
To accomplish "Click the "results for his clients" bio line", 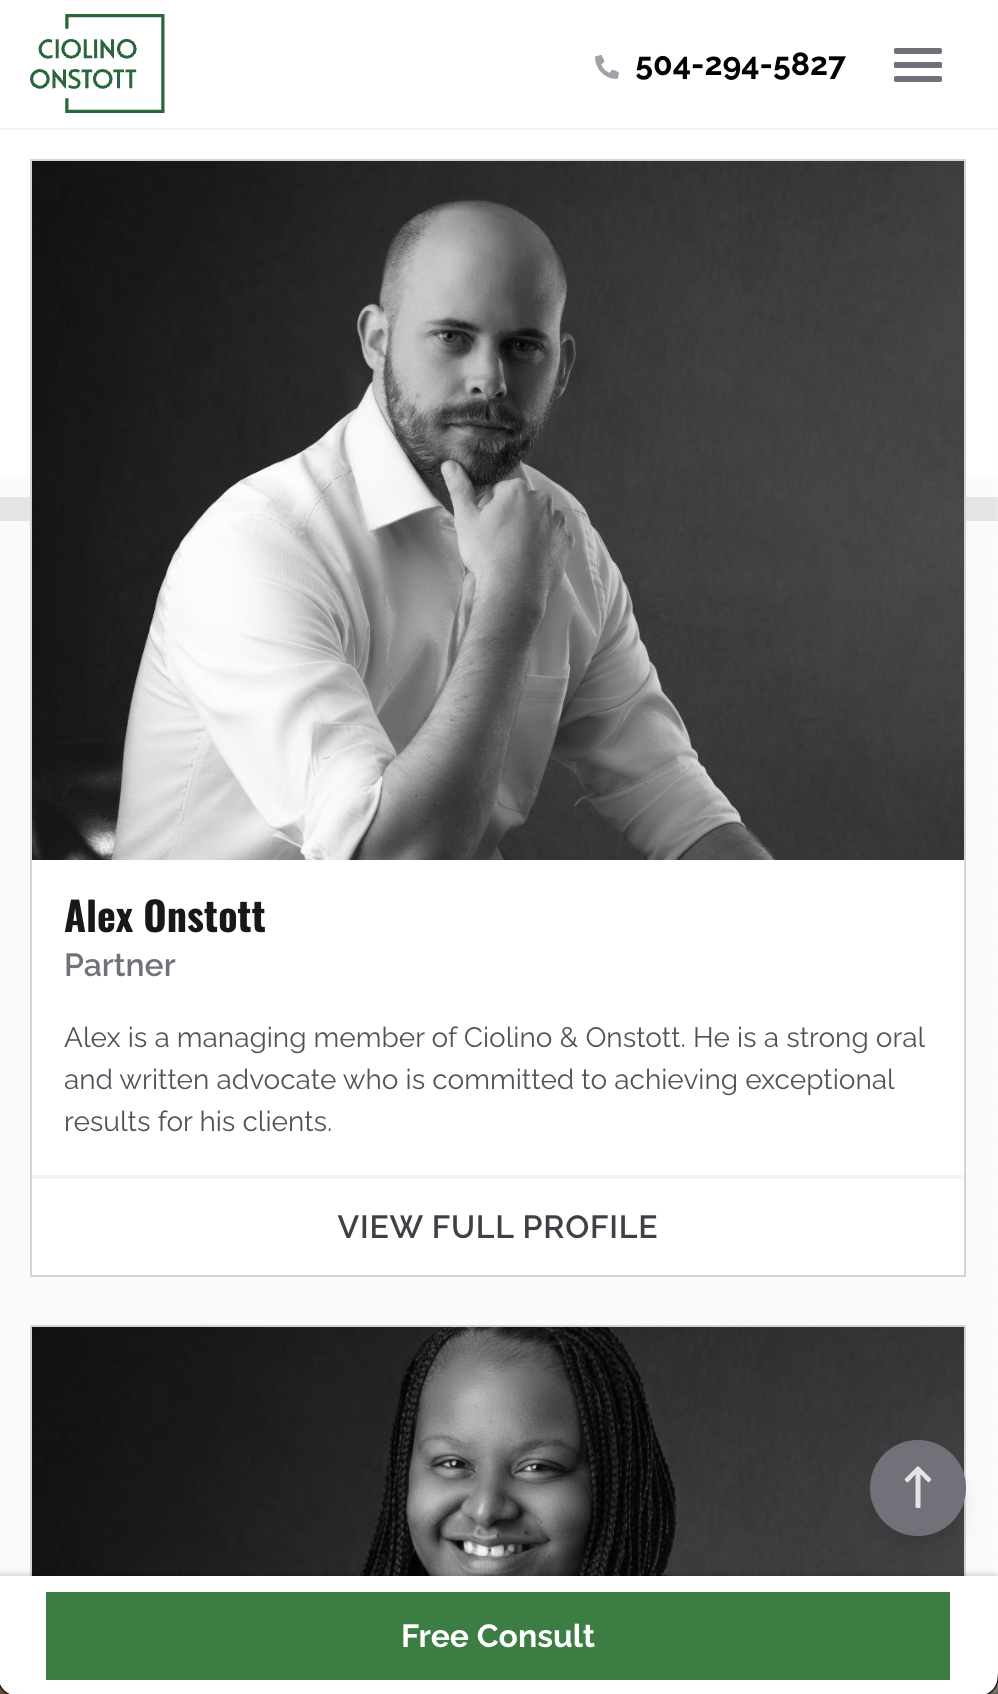I will point(198,1121).
